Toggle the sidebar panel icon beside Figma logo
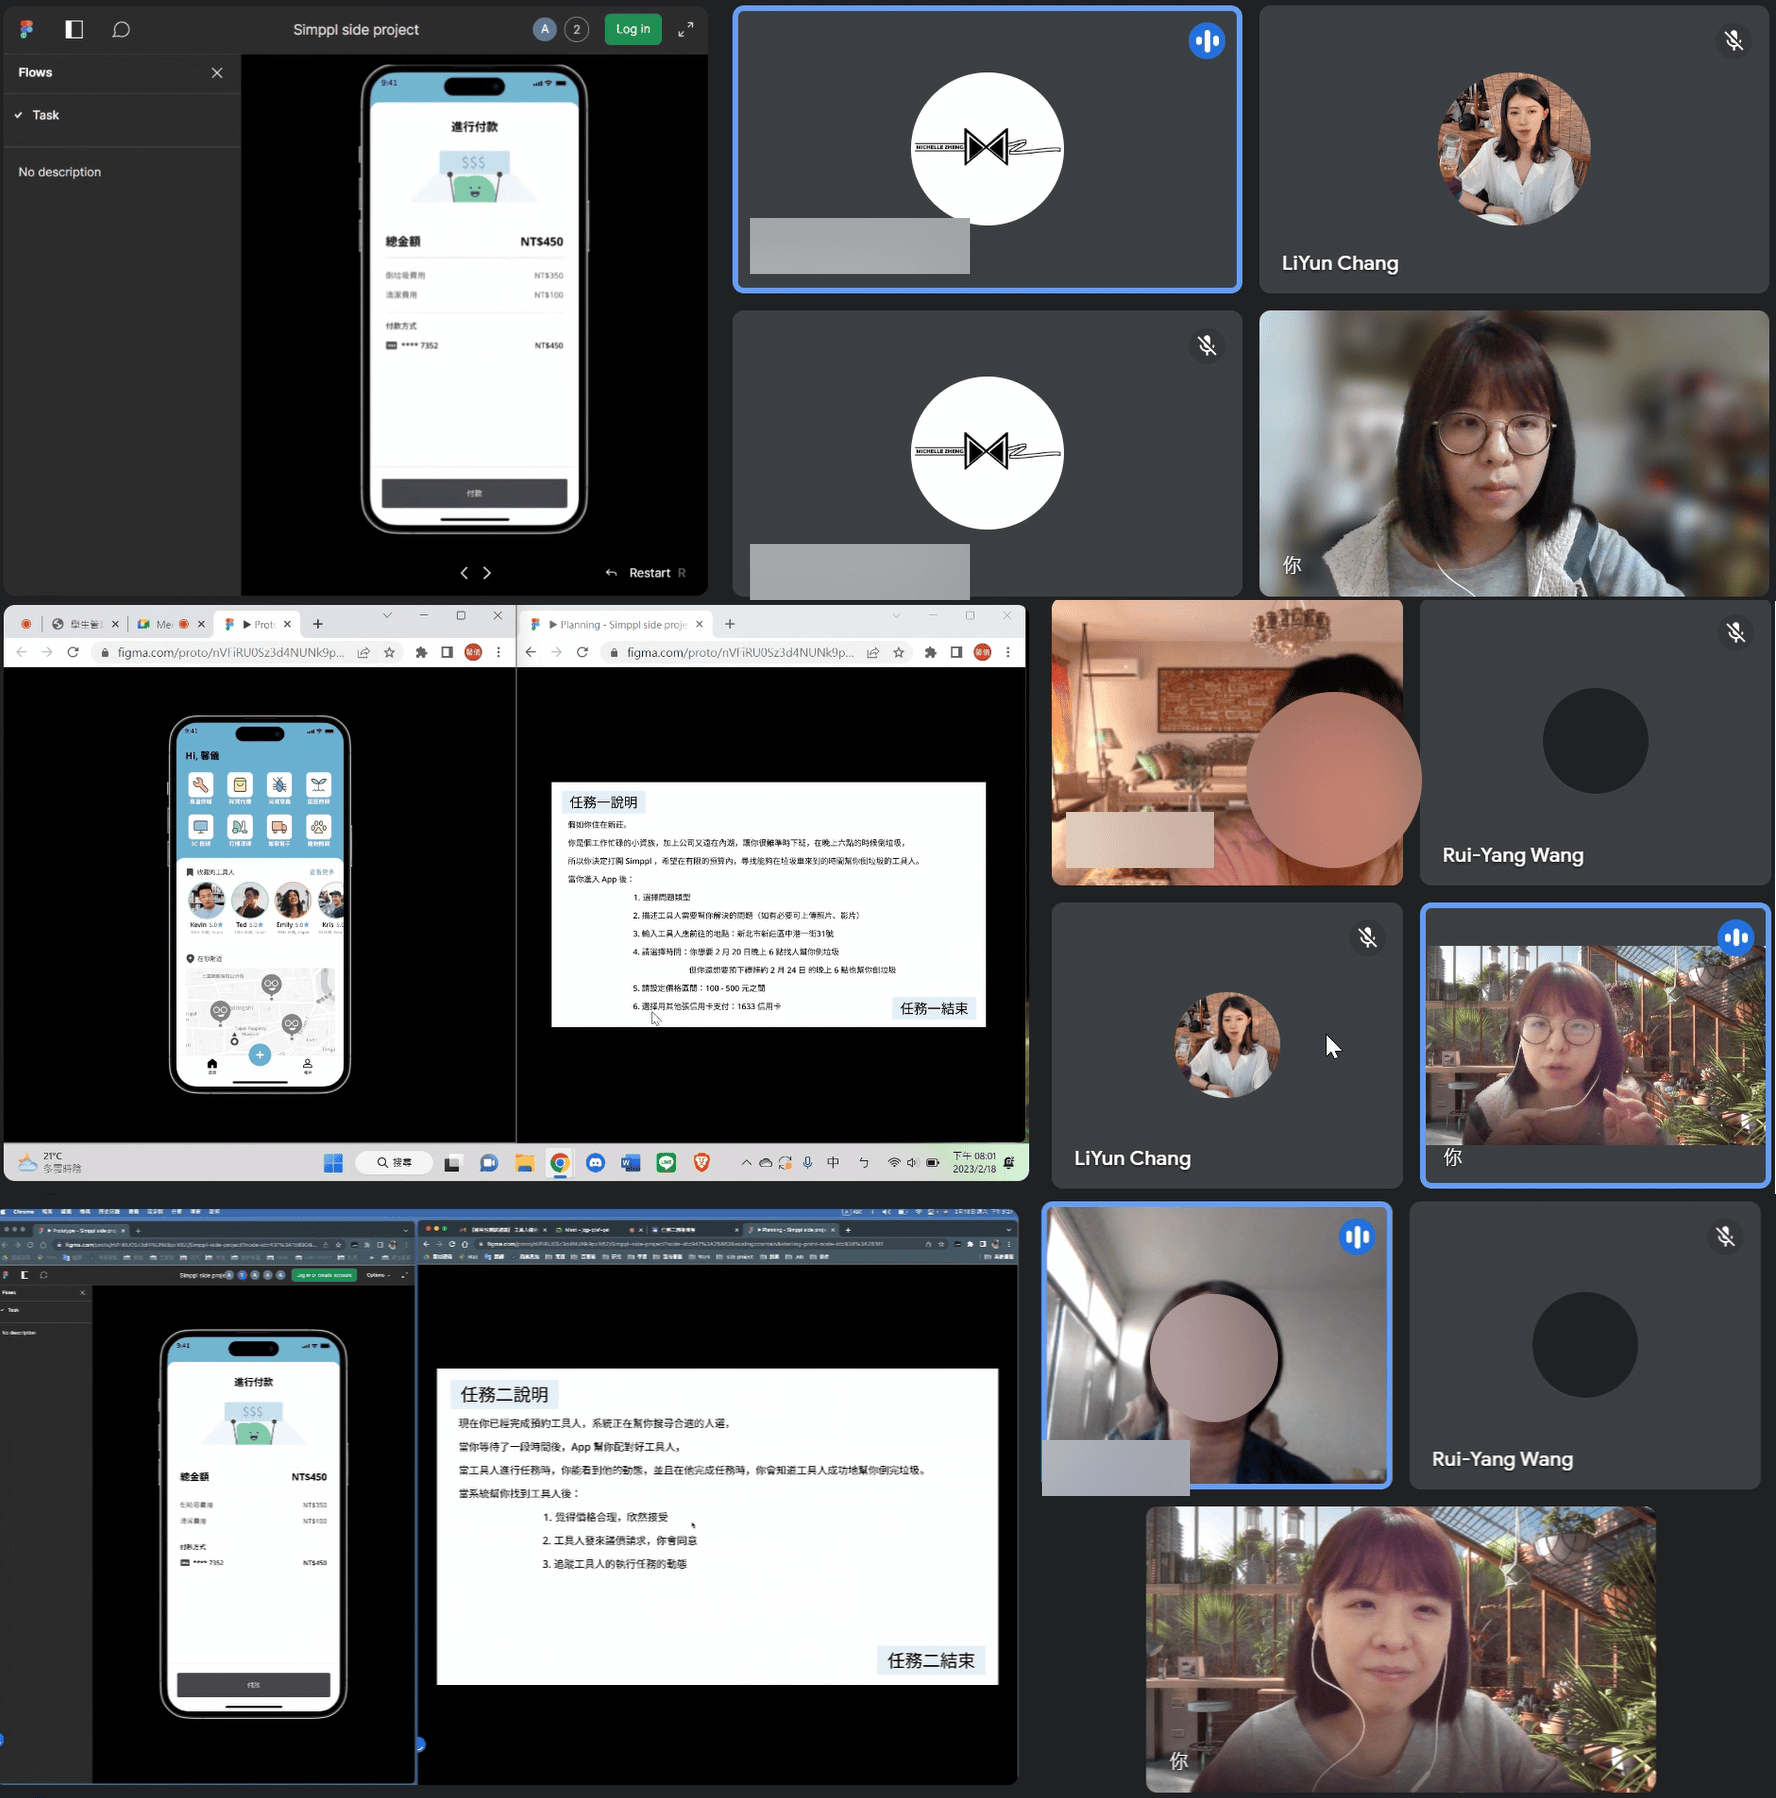The image size is (1776, 1798). 74,30
